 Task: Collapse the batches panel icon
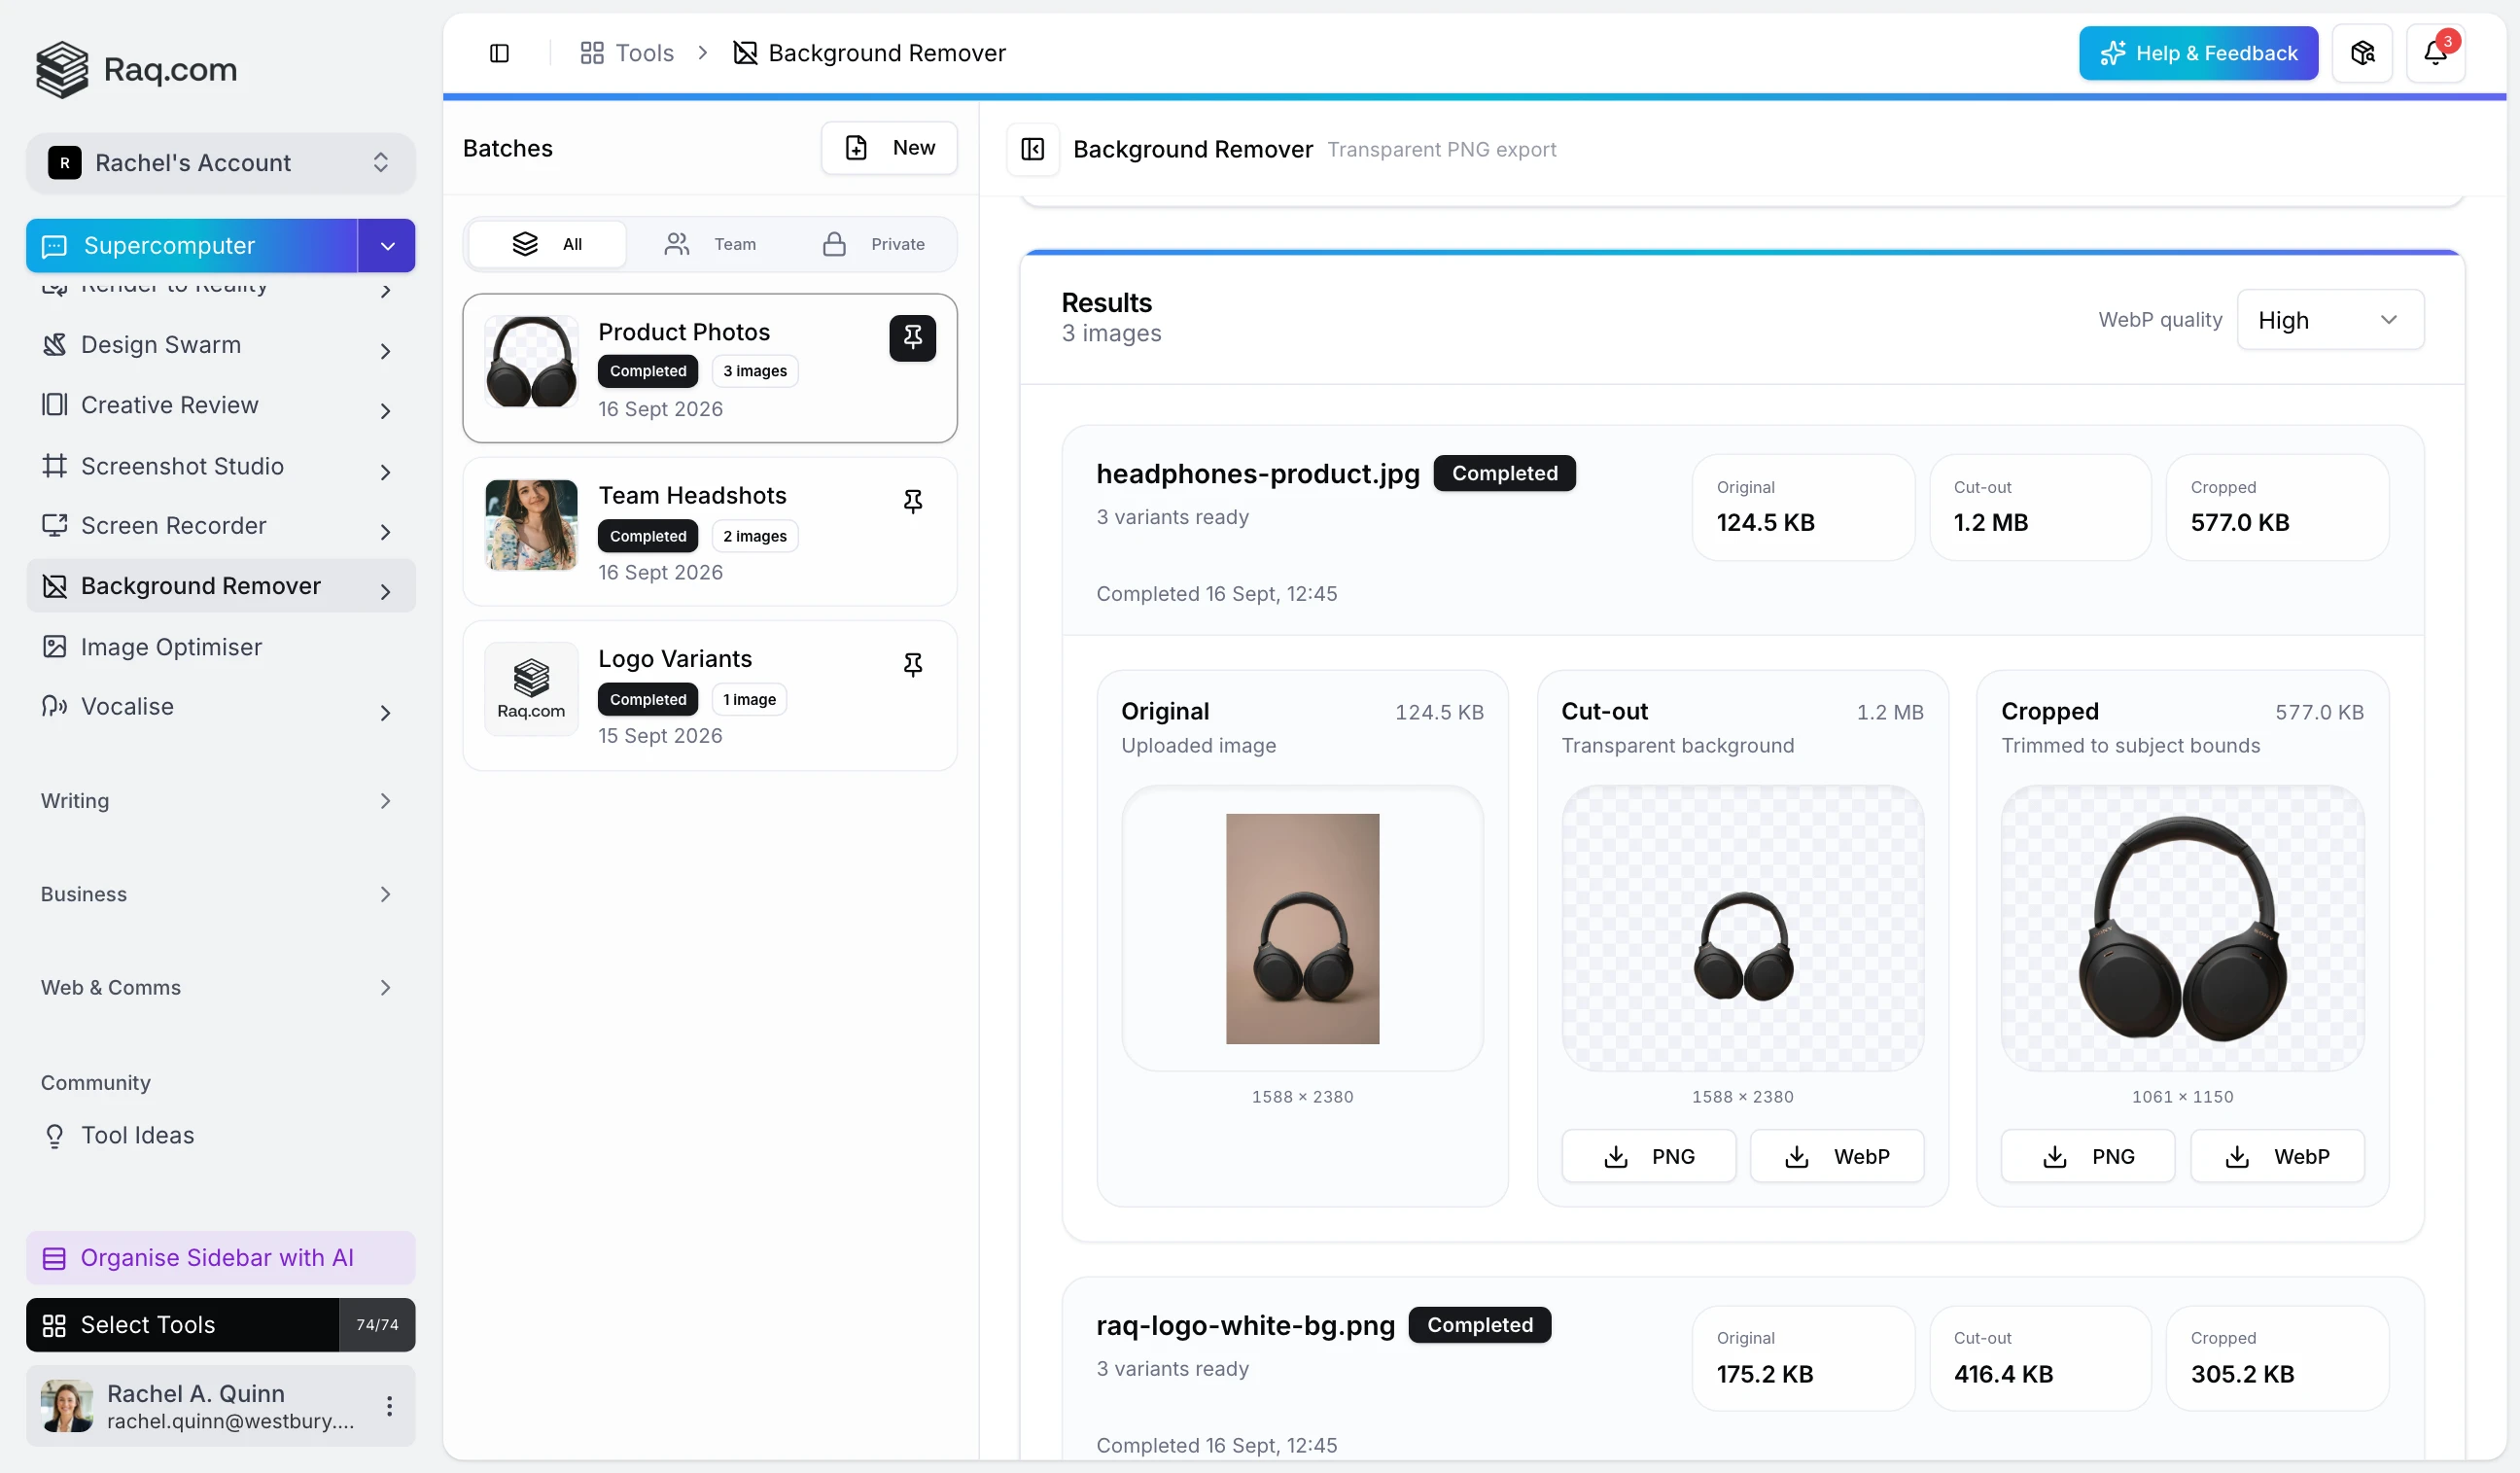[x=1032, y=149]
